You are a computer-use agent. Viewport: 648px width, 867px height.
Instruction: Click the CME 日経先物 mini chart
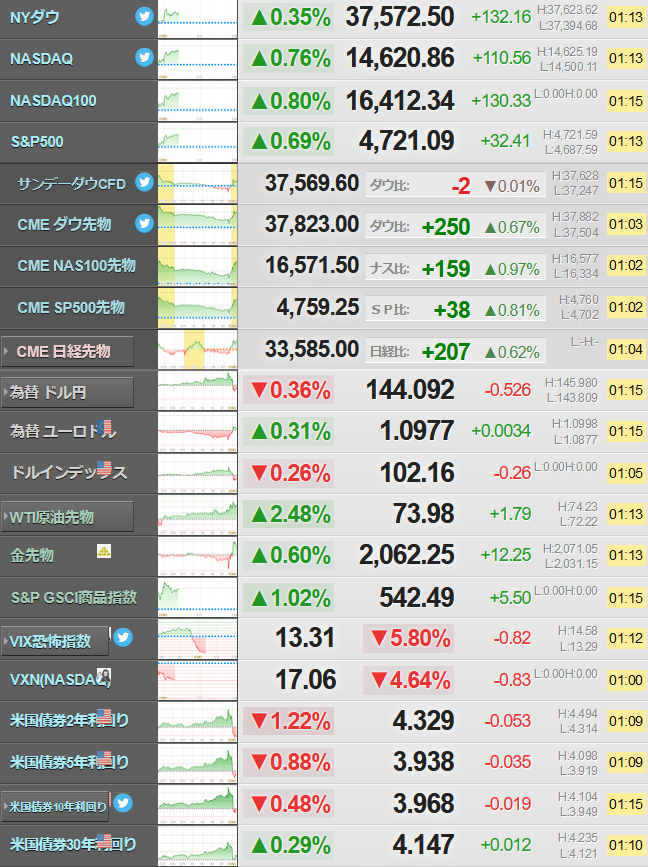coord(197,349)
